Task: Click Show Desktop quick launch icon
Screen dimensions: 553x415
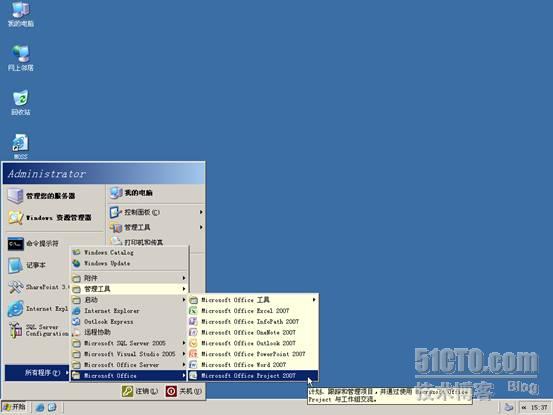Action: (52, 407)
